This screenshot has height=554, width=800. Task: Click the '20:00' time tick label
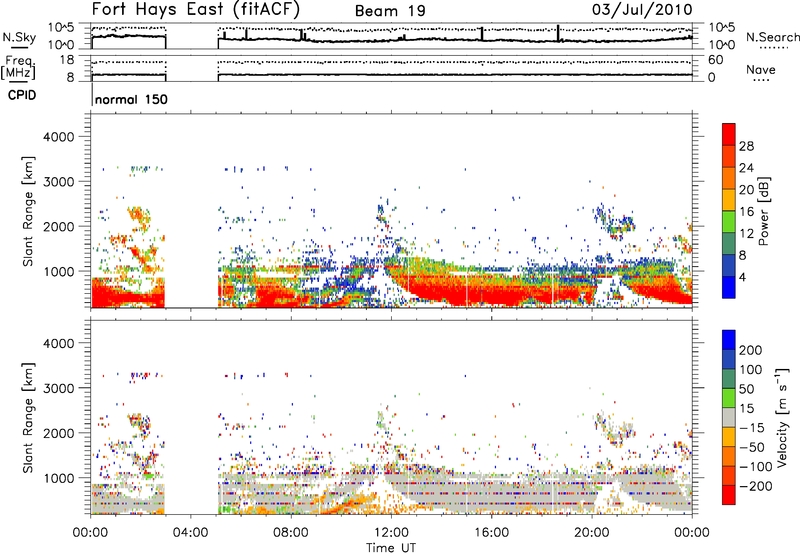pyautogui.click(x=592, y=533)
